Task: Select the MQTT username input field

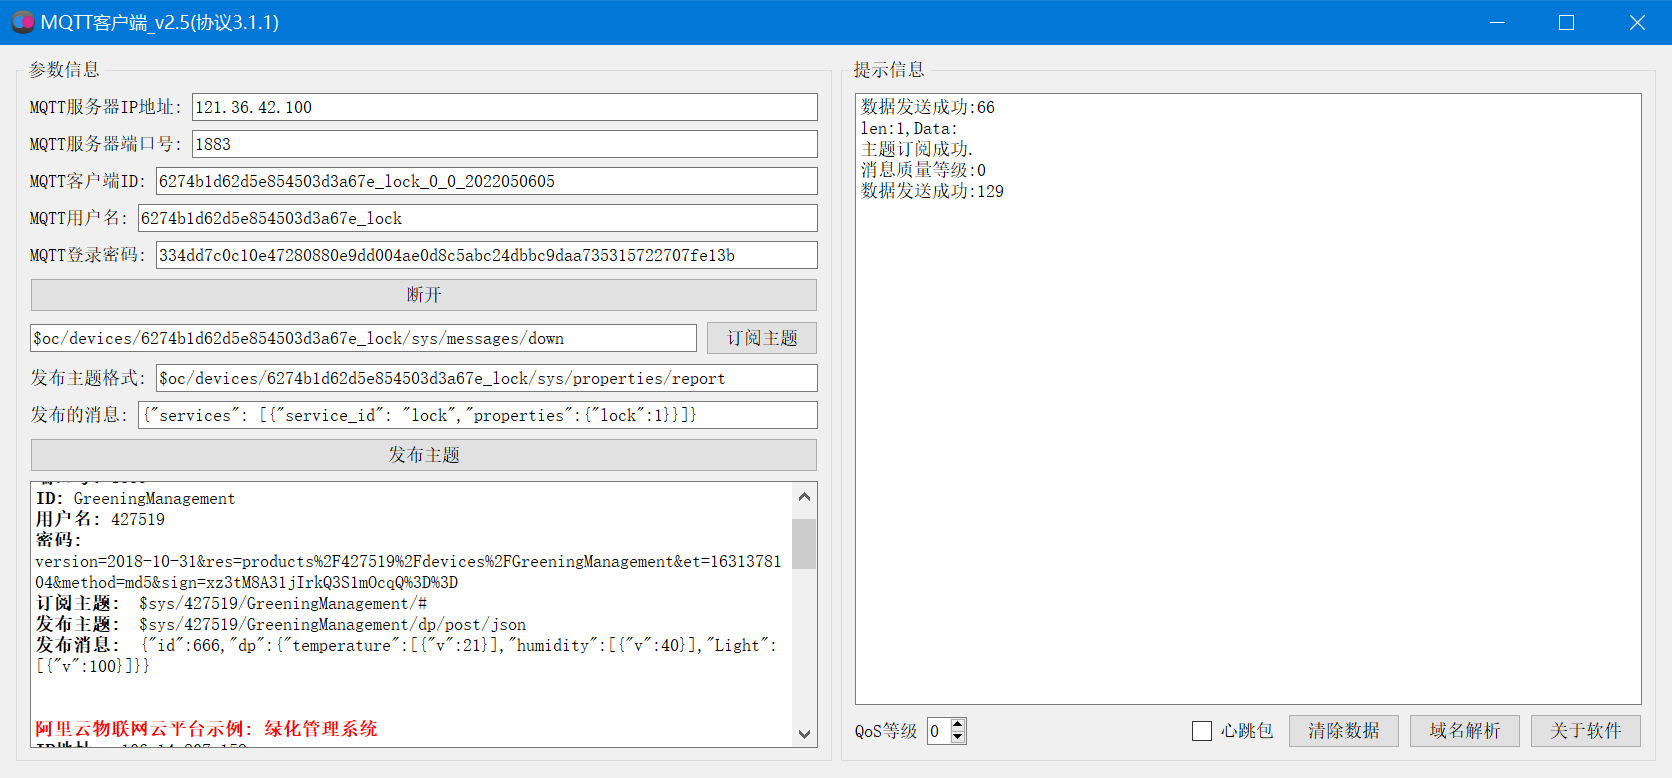Action: pyautogui.click(x=477, y=218)
